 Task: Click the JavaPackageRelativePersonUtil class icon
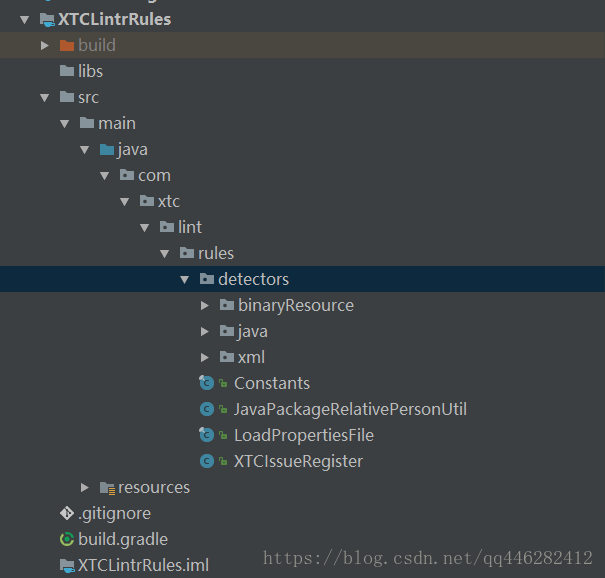[x=207, y=409]
